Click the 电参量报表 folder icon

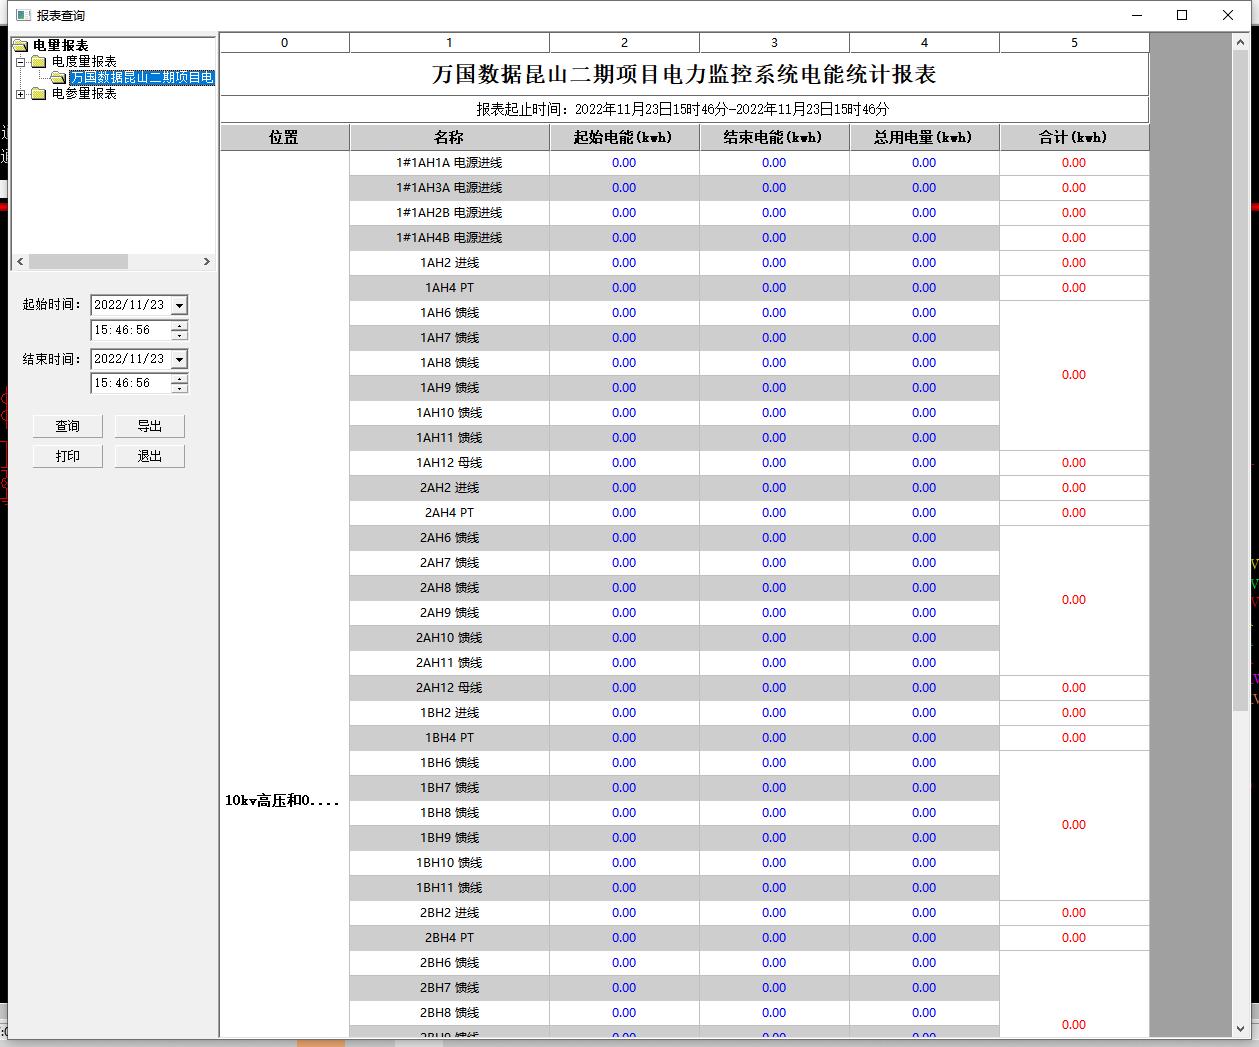(39, 93)
